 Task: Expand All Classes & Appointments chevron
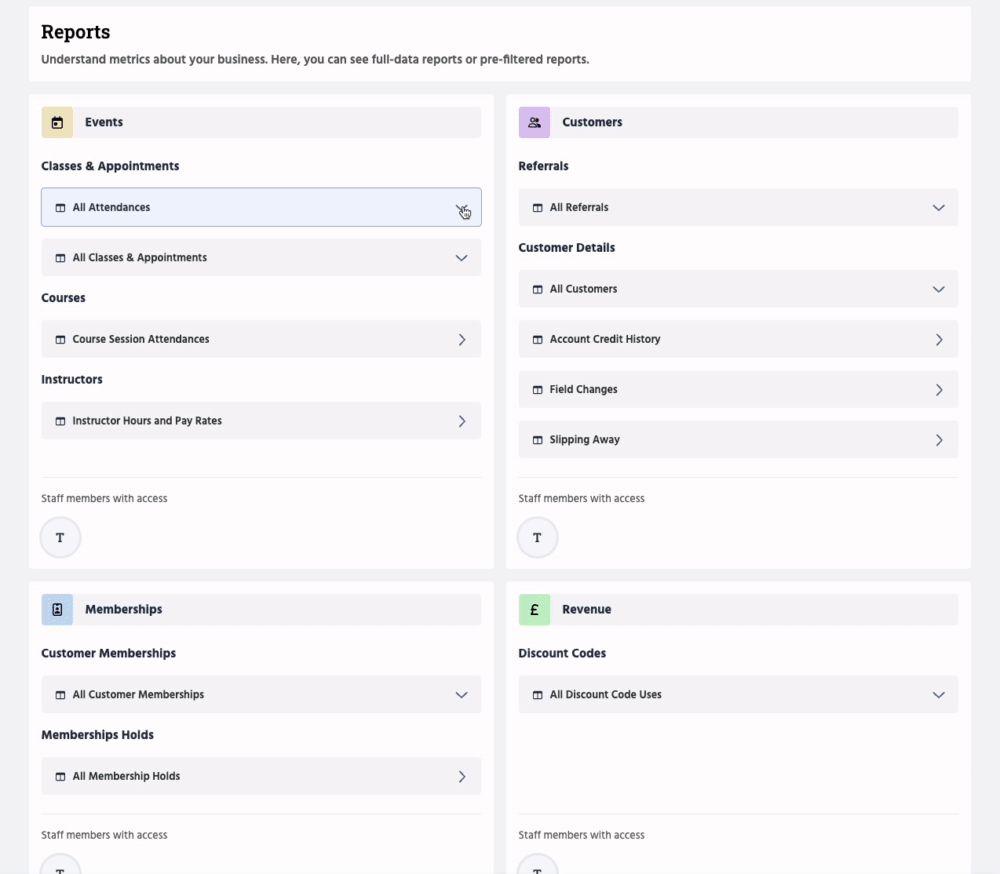tap(461, 258)
